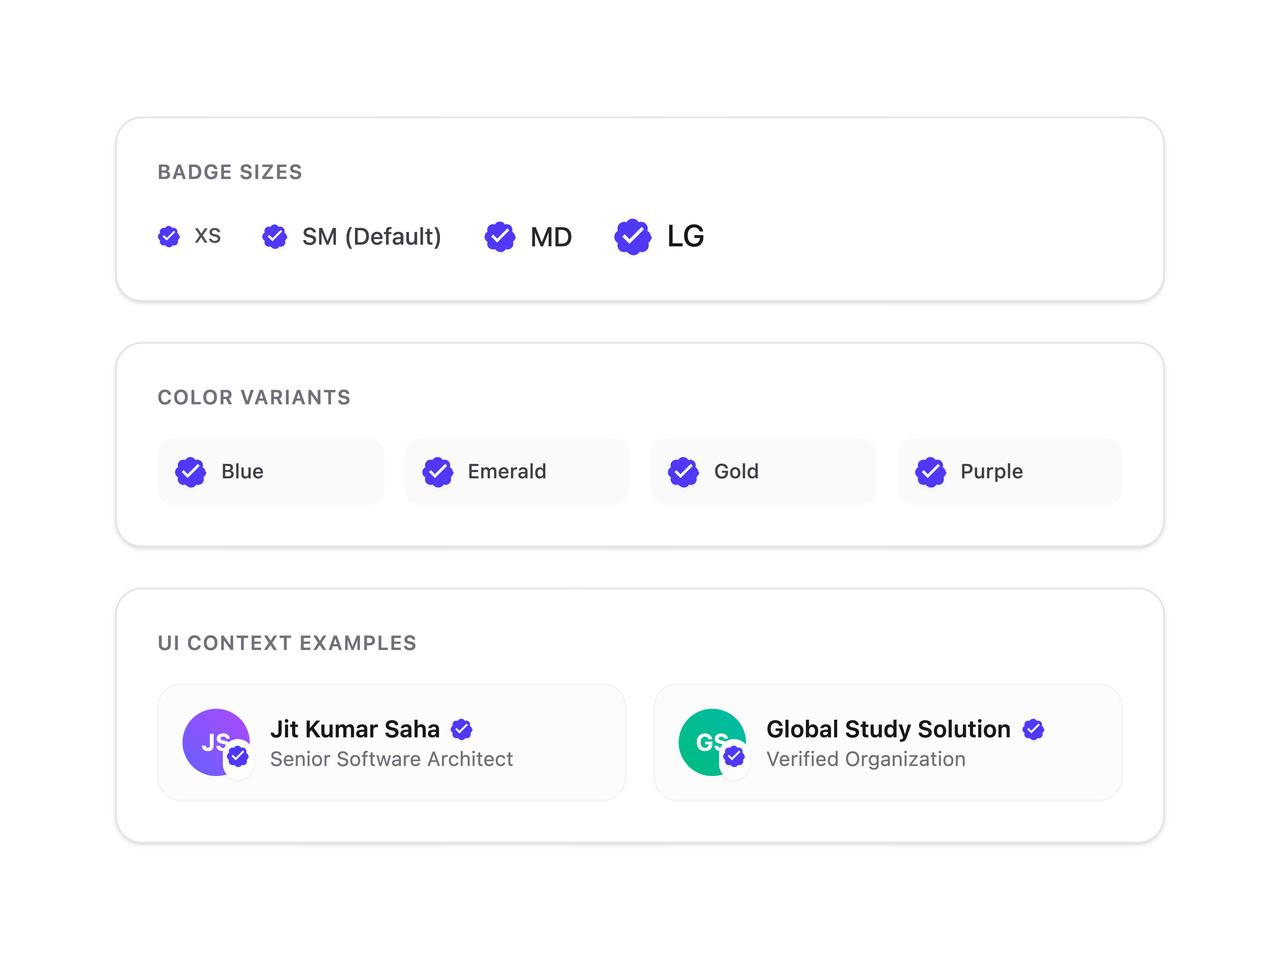The width and height of the screenshot is (1280, 960).
Task: Click the LG size label
Action: 686,236
